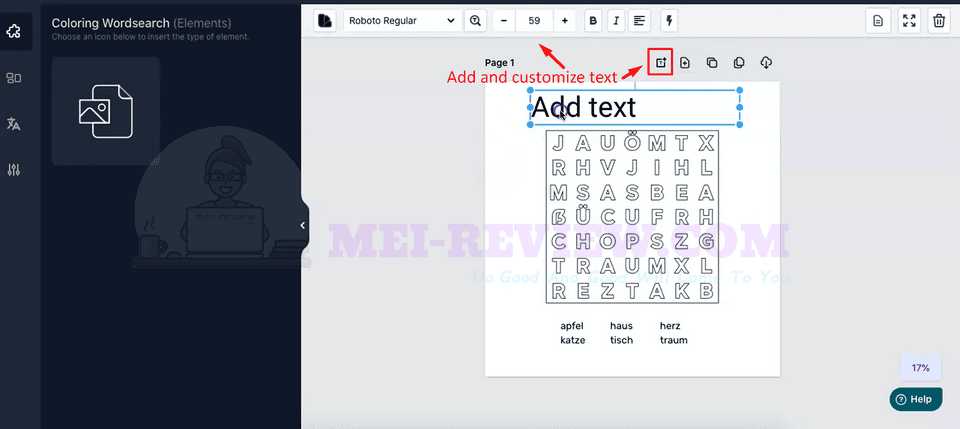Open the puzzle elements sidebar tab
This screenshot has height=429, width=960.
pos(14,31)
